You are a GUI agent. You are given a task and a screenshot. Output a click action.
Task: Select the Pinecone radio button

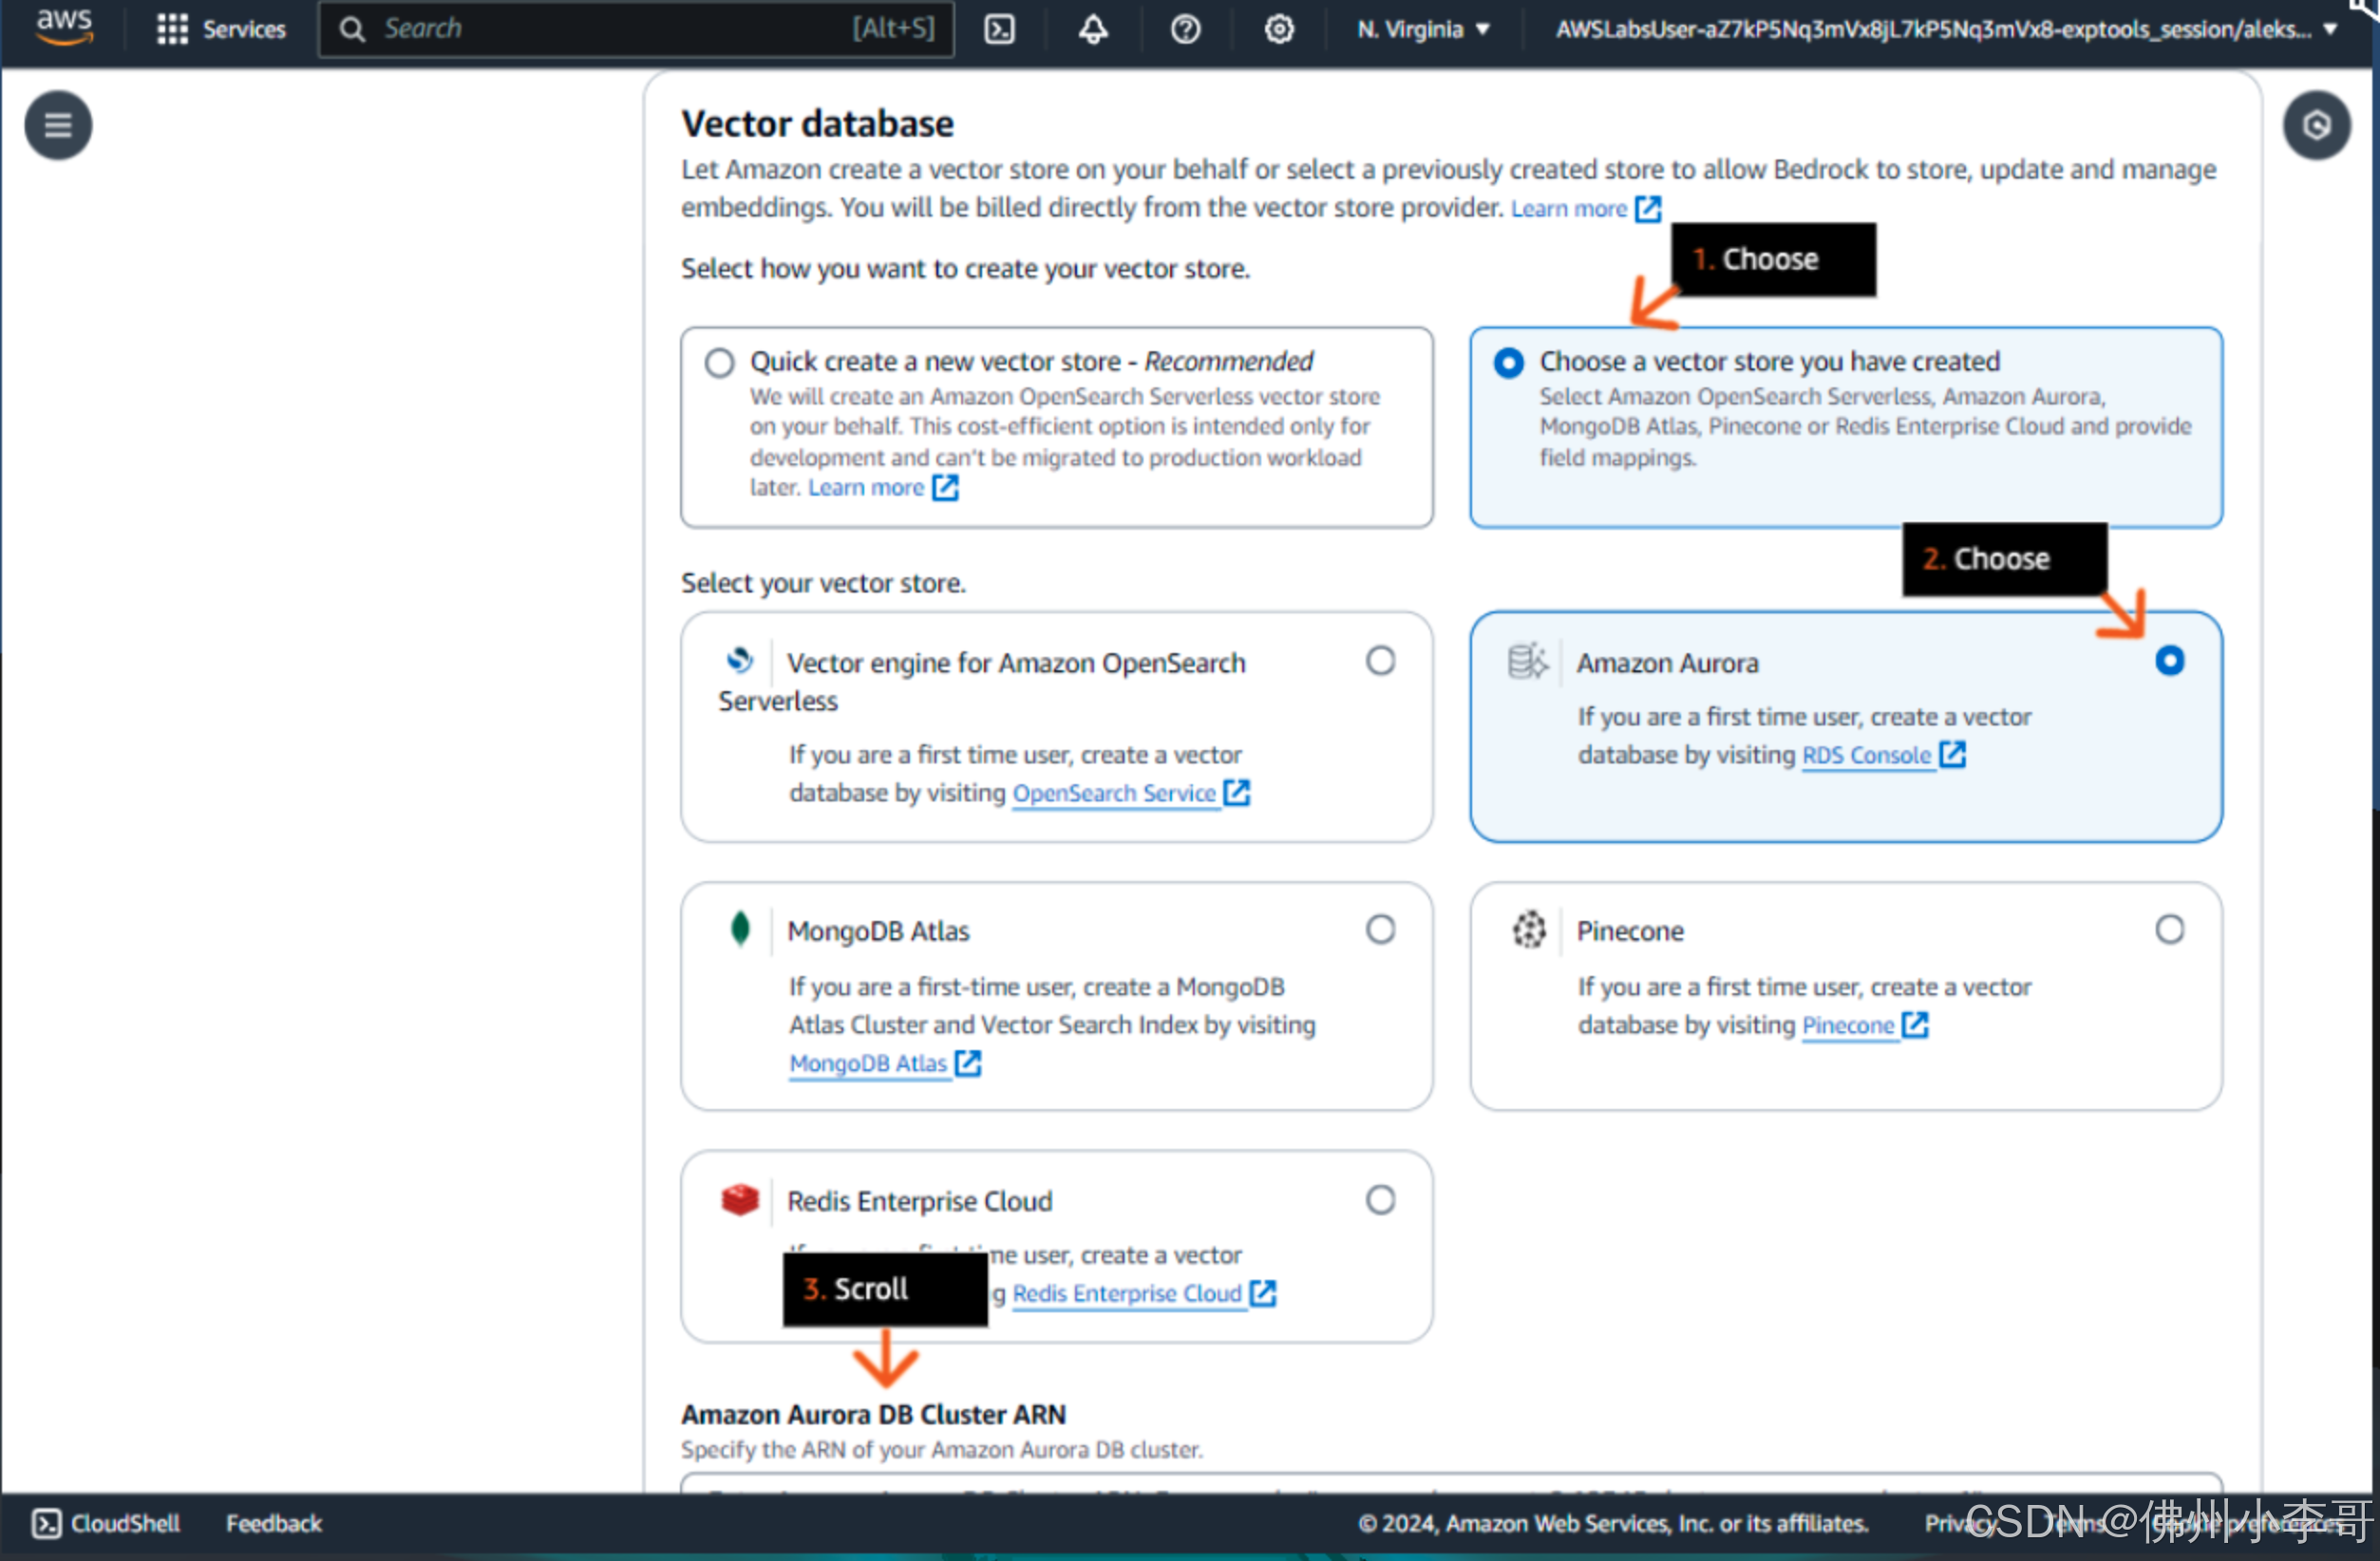pyautogui.click(x=2169, y=929)
